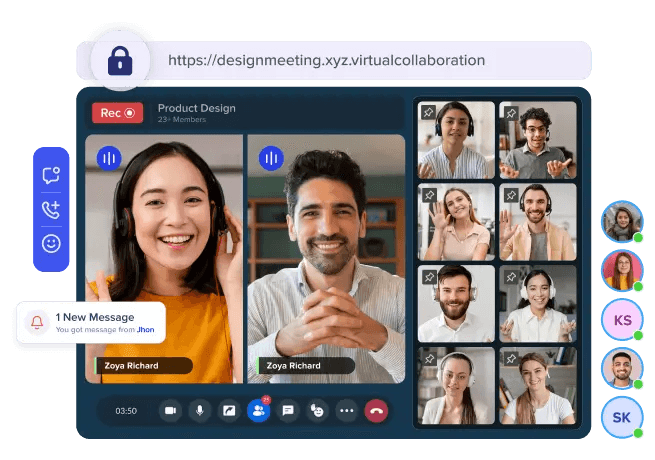The image size is (655, 460).
Task: Mute the microphone in the call bar
Action: coord(200,411)
